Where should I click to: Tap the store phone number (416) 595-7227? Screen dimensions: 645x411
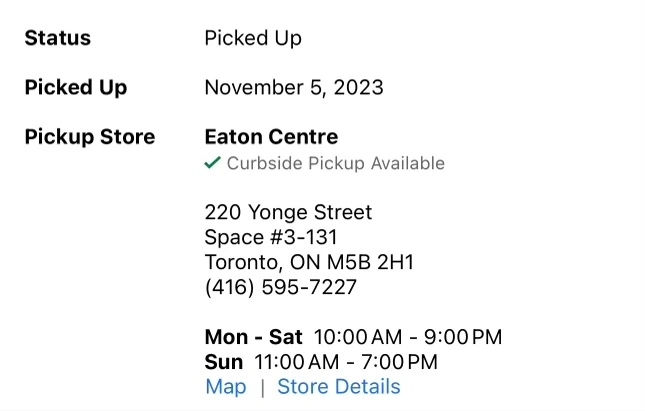pyautogui.click(x=280, y=288)
